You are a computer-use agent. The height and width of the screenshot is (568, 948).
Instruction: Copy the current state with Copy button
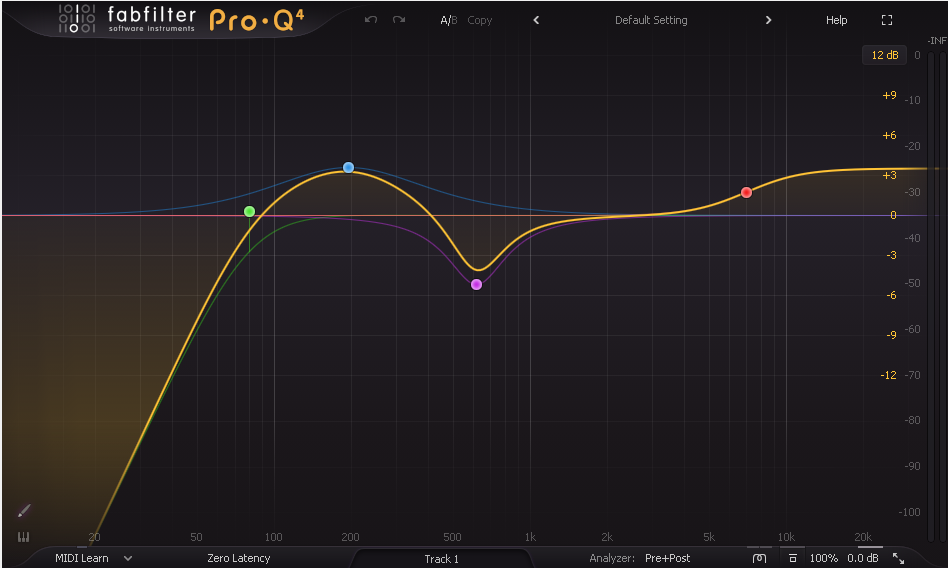(x=479, y=20)
